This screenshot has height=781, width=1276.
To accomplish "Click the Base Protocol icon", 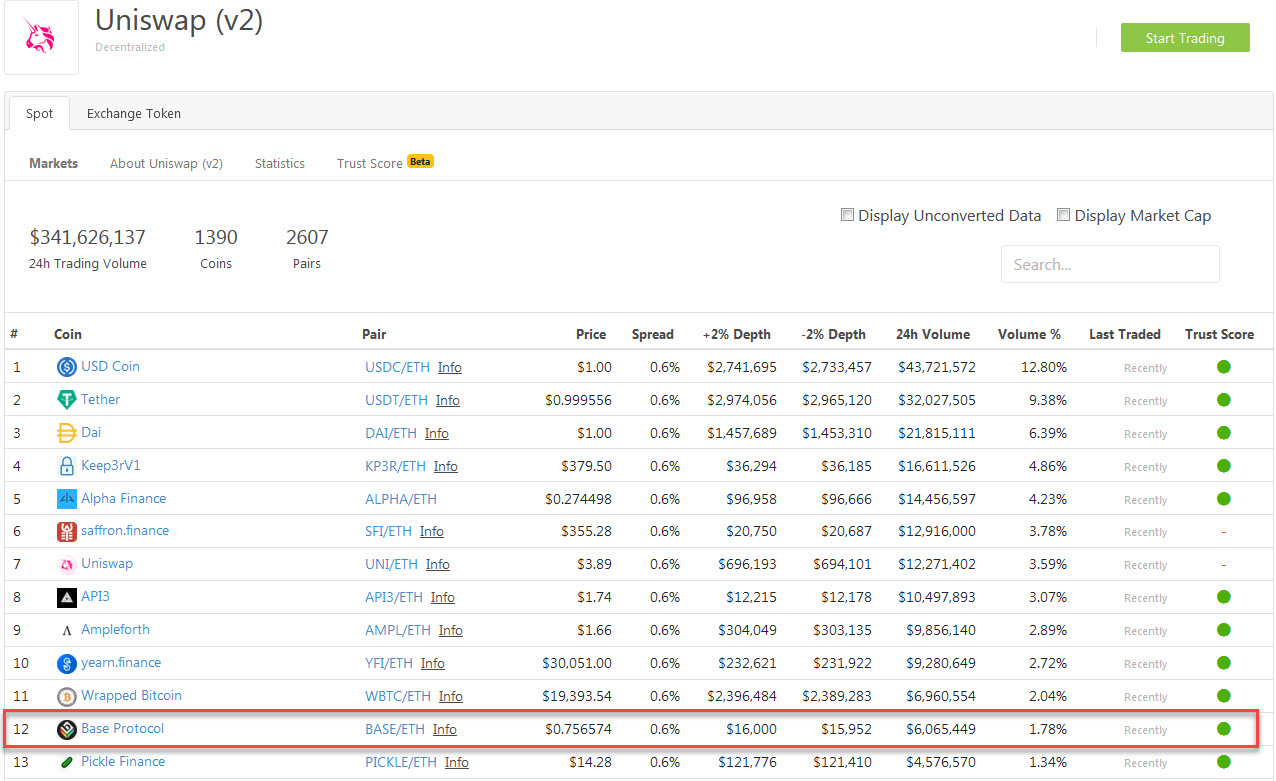I will point(67,729).
